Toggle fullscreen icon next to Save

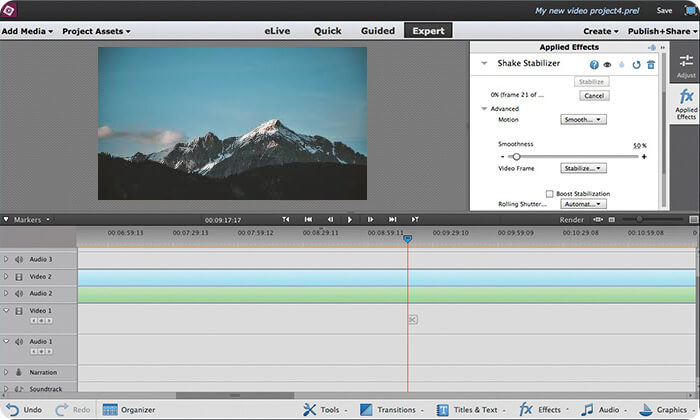689,10
